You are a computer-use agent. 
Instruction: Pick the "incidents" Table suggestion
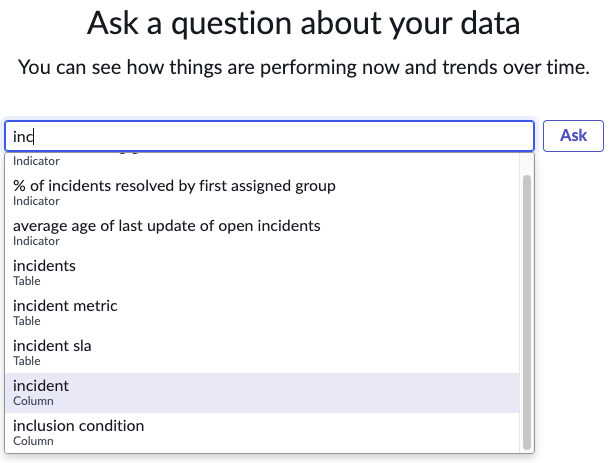coord(262,273)
